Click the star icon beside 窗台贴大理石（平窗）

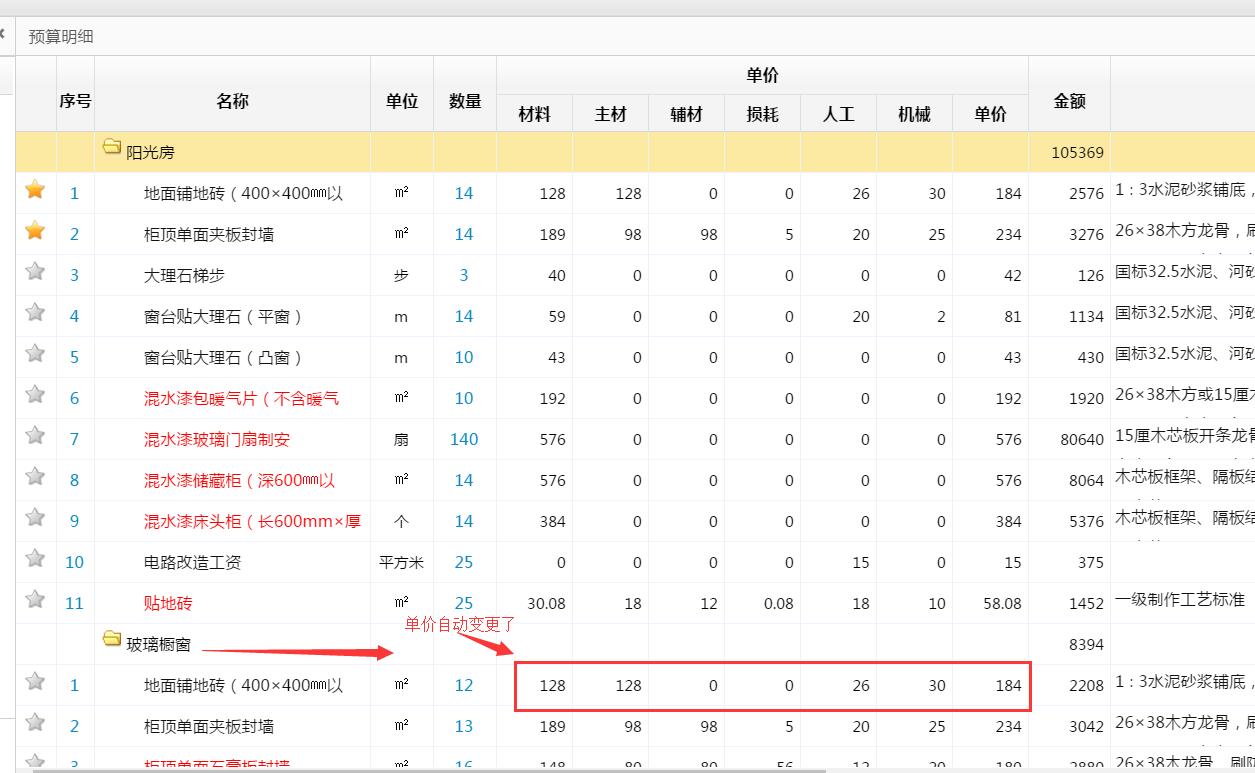[35, 316]
